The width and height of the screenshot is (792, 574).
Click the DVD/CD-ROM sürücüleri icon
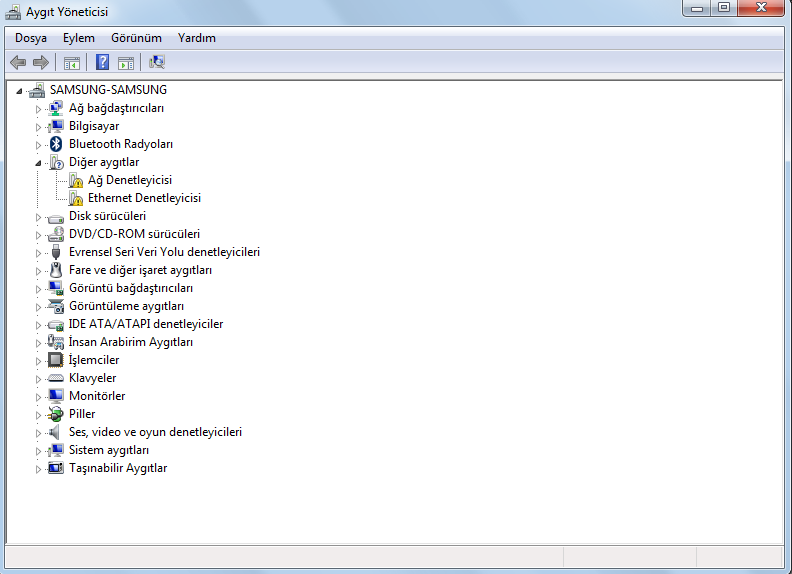point(56,234)
